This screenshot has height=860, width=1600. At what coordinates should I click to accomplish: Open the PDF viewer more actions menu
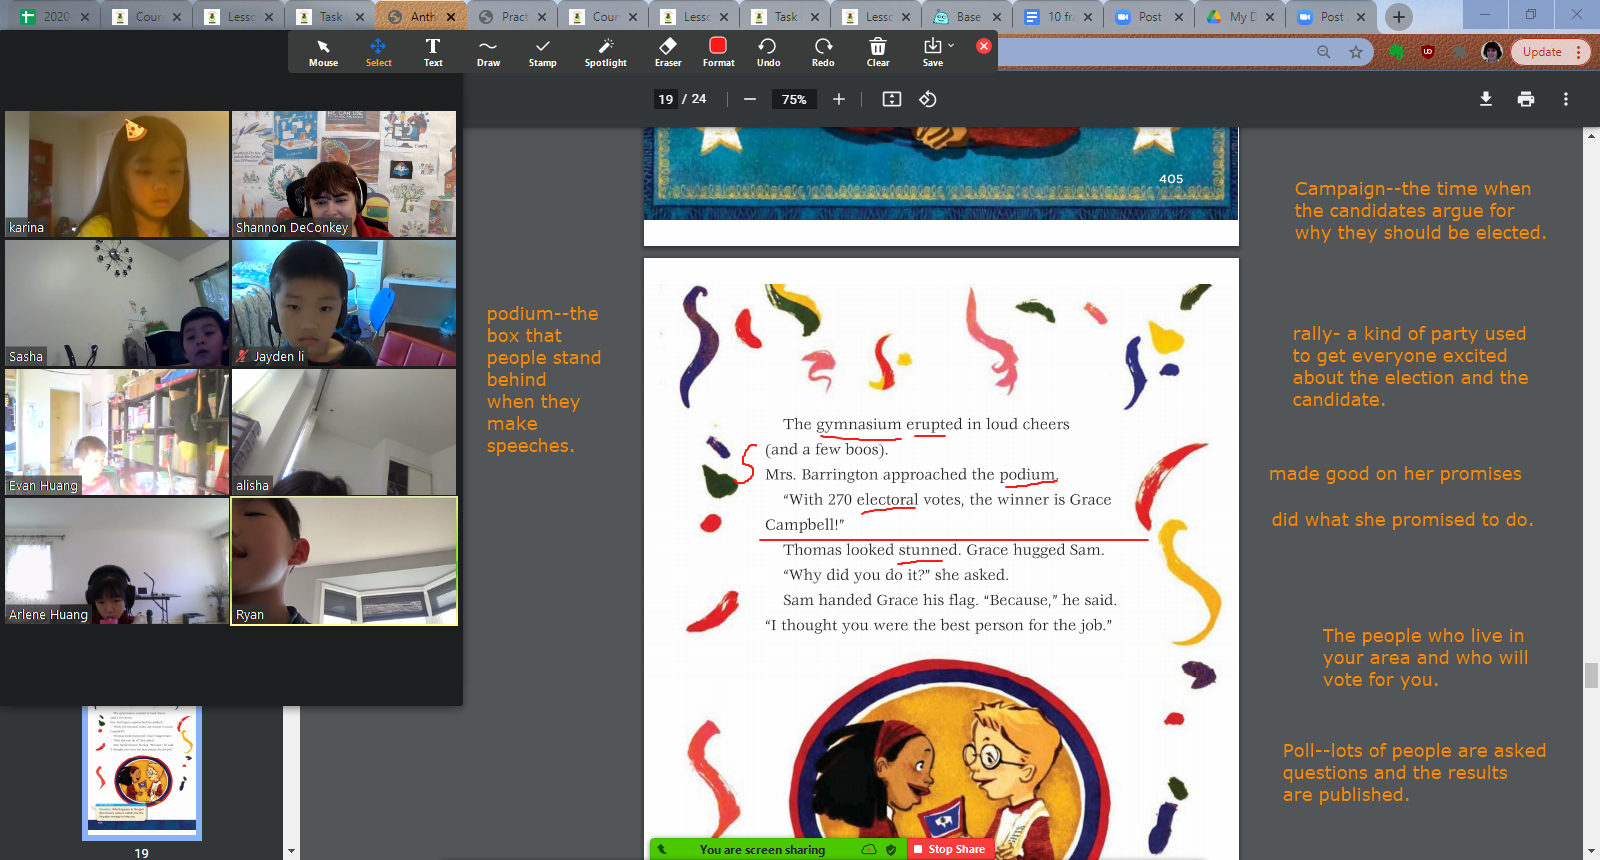(x=1566, y=99)
